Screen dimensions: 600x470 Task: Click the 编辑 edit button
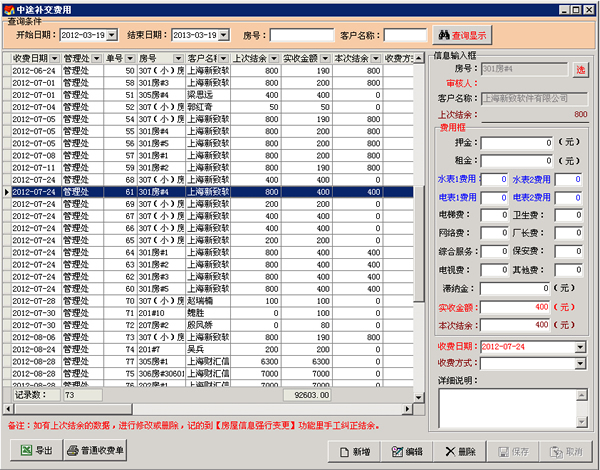[x=413, y=451]
